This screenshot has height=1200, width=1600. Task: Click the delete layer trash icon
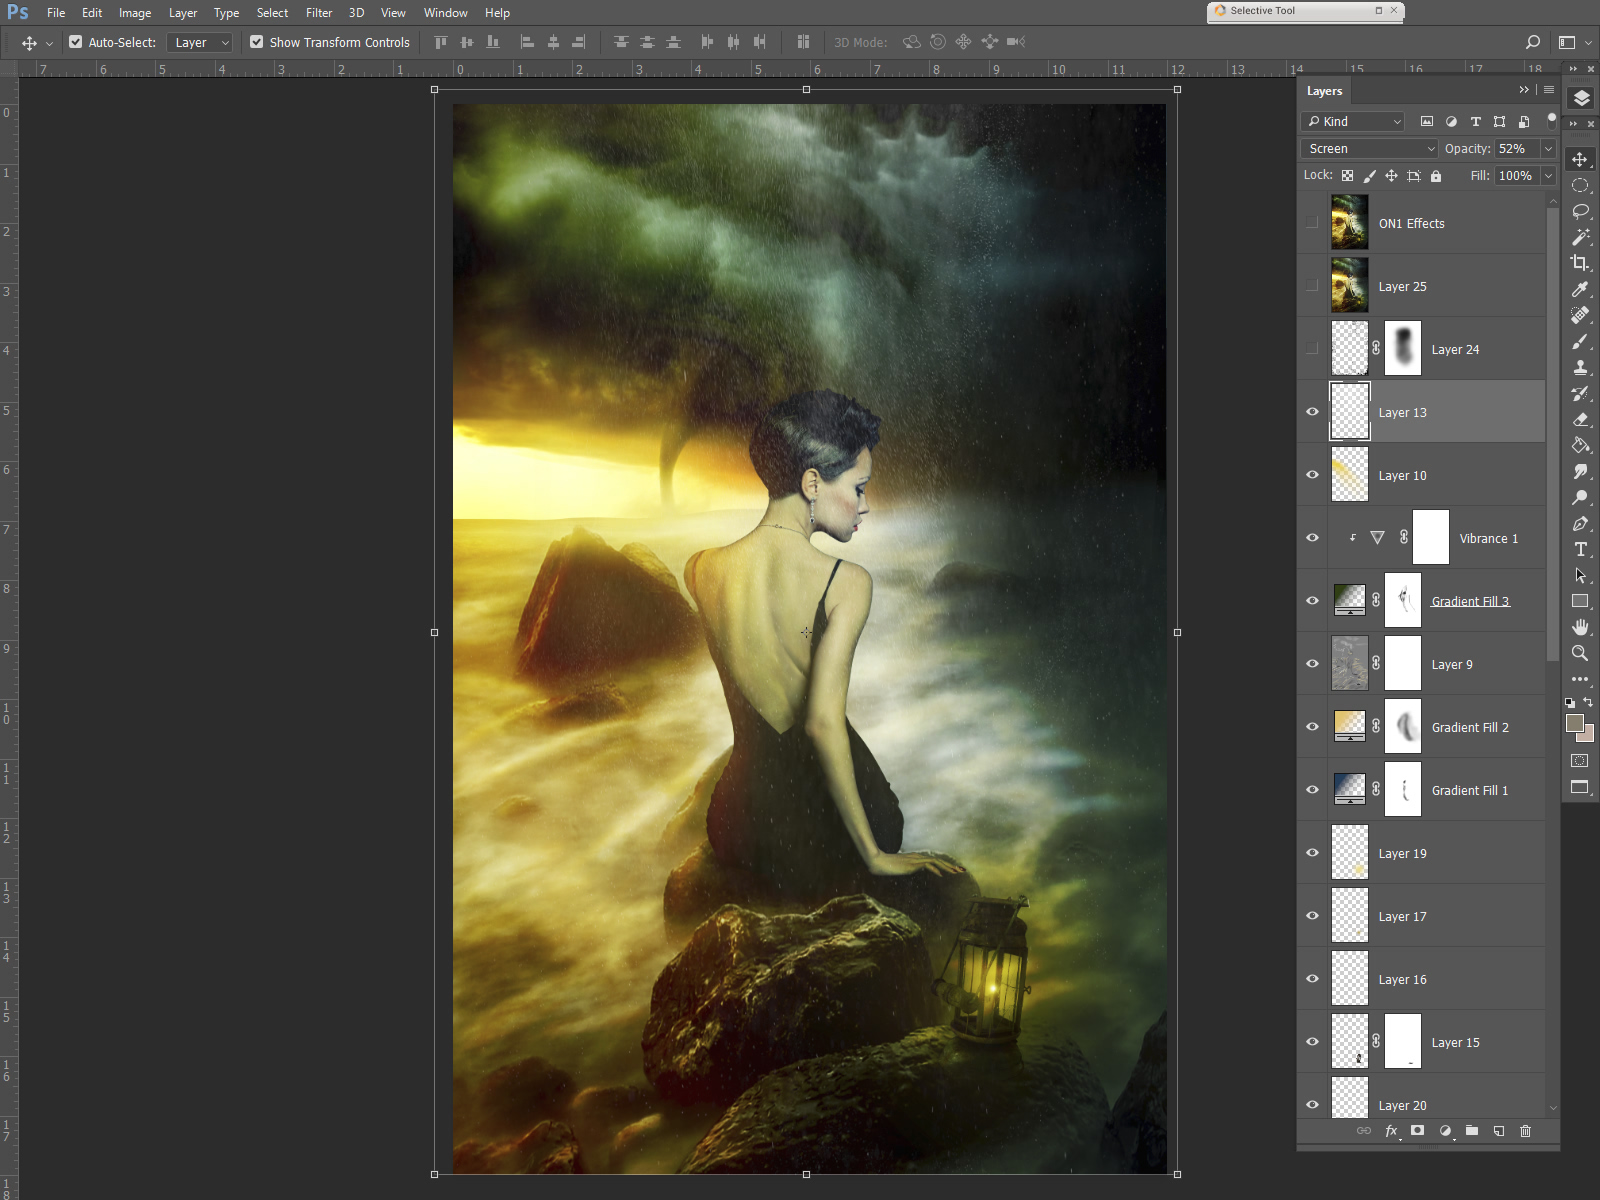pyautogui.click(x=1525, y=1131)
